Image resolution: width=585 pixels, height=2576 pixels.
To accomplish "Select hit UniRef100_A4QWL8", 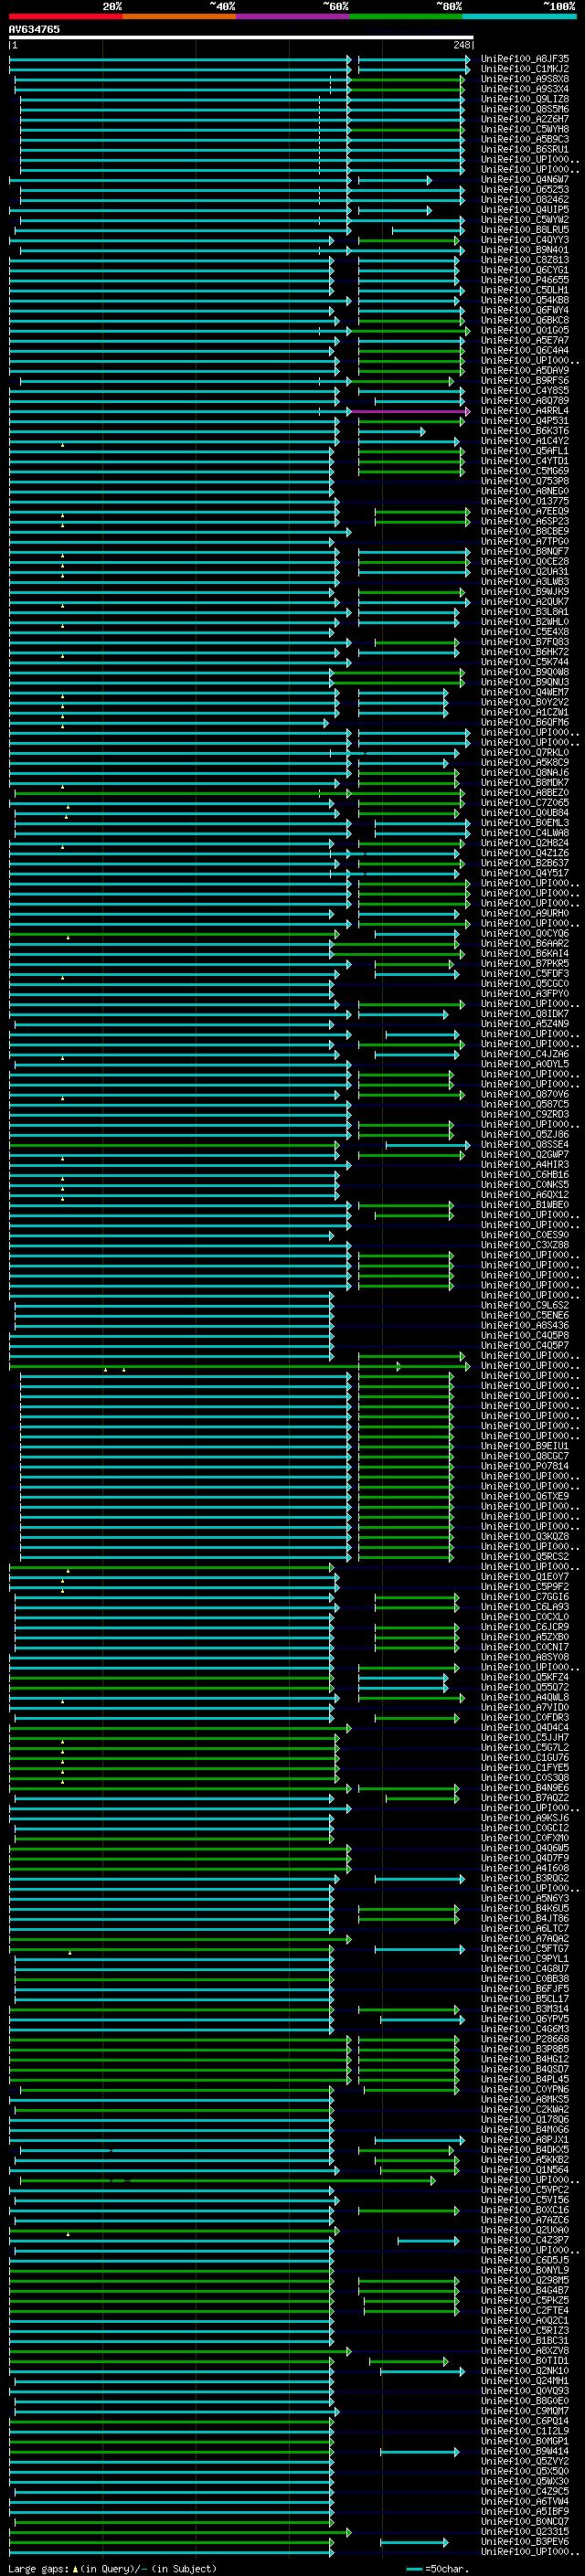I will click(525, 1697).
